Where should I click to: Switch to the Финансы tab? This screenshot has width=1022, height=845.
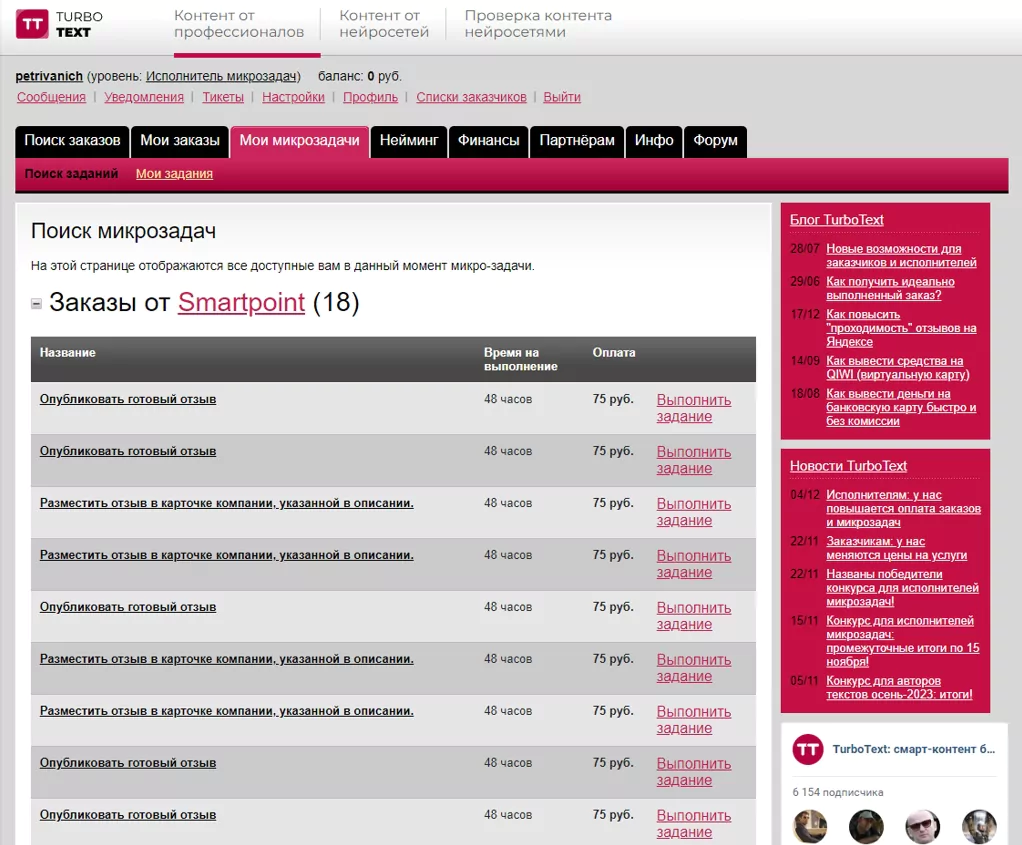488,141
